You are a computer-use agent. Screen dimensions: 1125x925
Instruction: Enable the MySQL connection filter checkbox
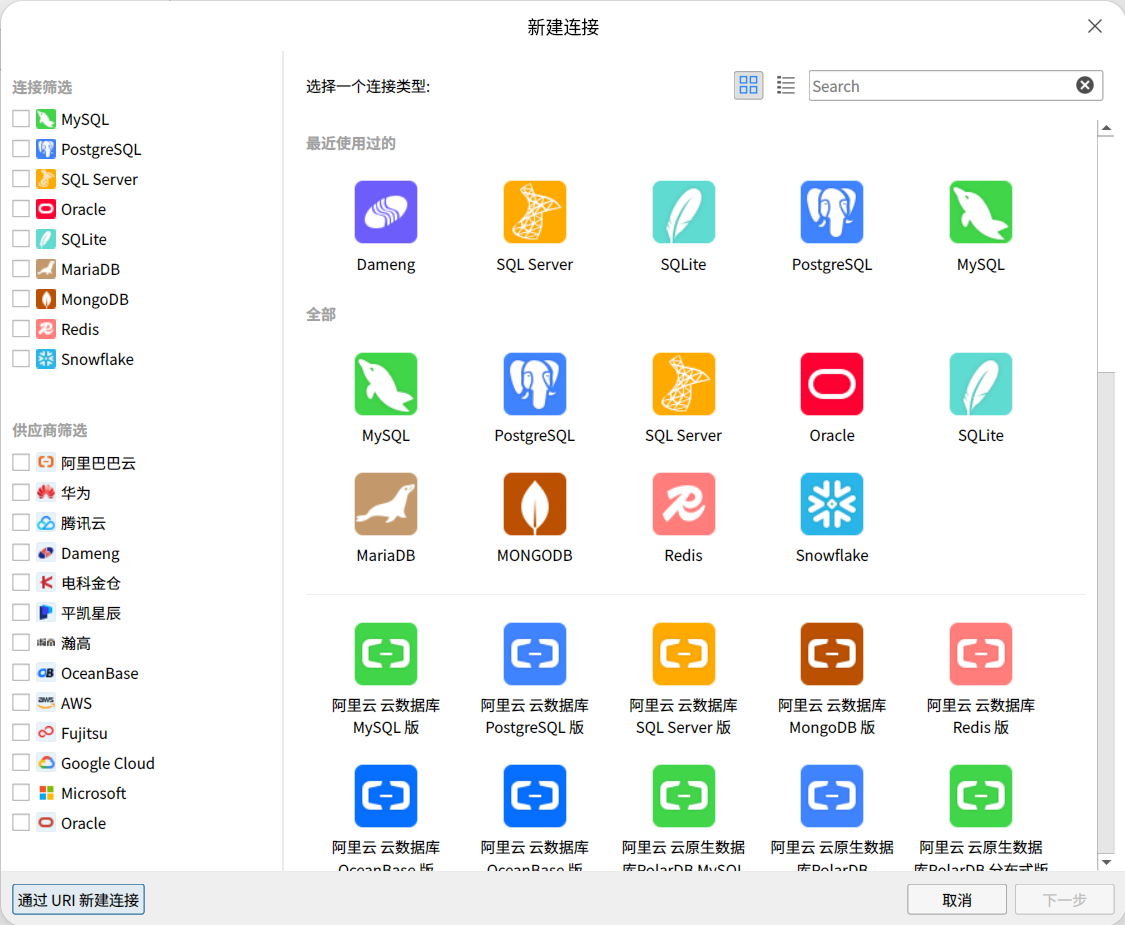[x=21, y=119]
